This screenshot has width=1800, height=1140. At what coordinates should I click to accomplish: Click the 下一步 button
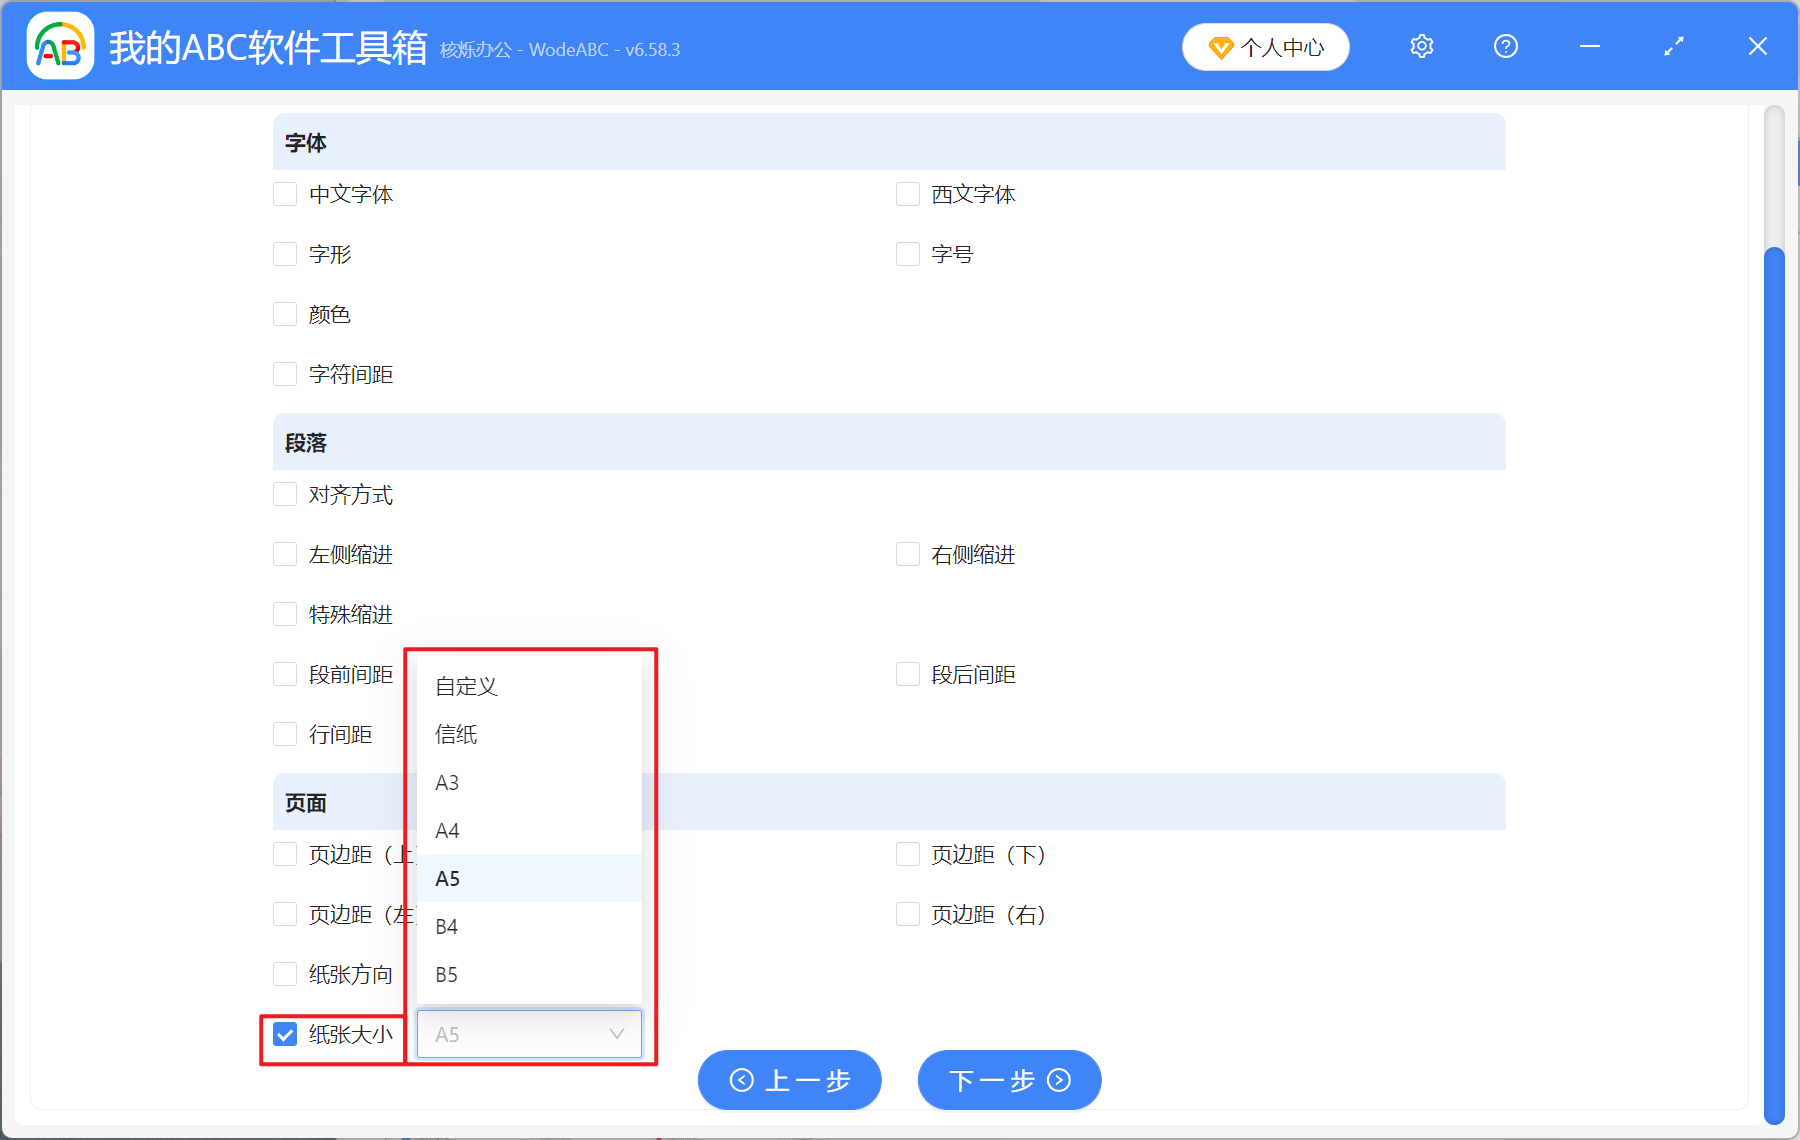(x=1008, y=1080)
